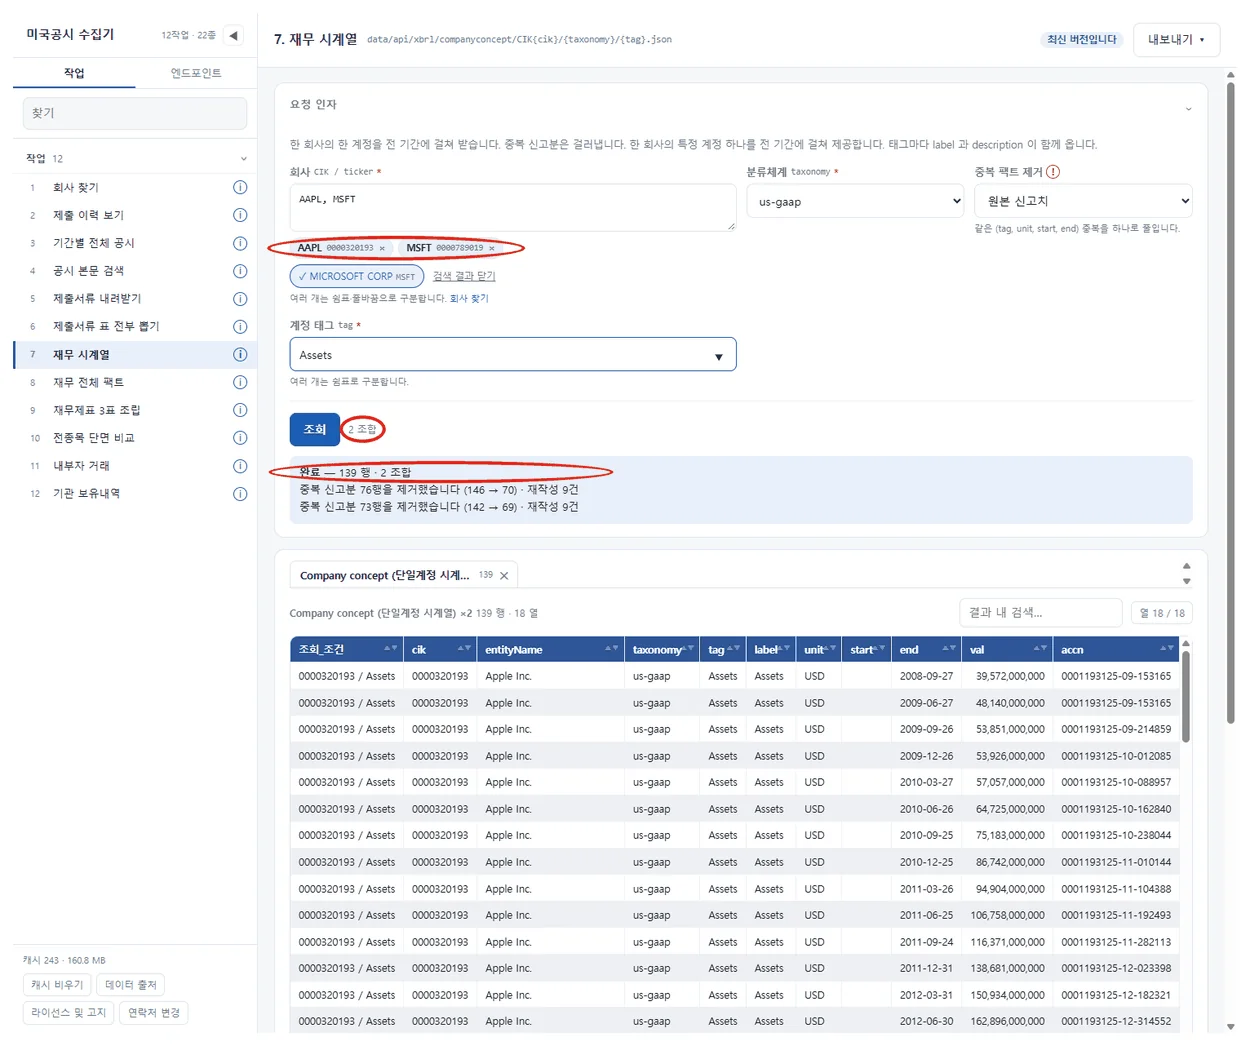Click info icon beside 기간별 전체 공시
Image resolution: width=1250 pixels, height=1046 pixels.
tap(240, 243)
